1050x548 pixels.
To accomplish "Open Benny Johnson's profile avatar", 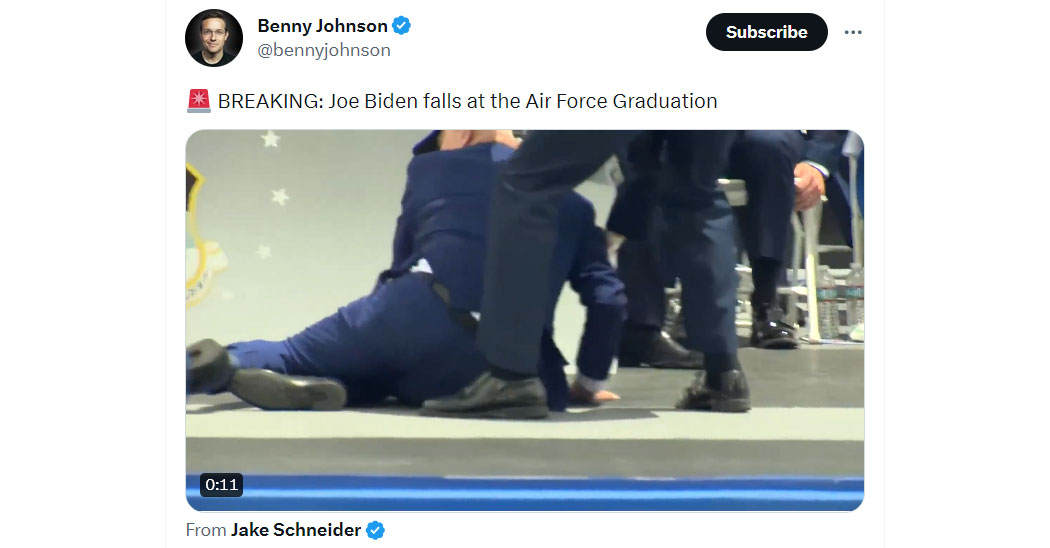I will pos(214,38).
